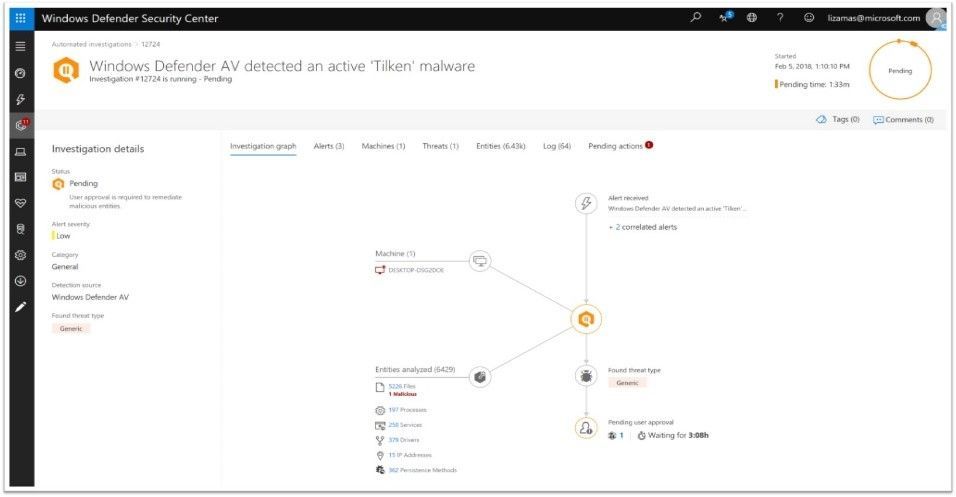Click the General category value

click(x=65, y=267)
